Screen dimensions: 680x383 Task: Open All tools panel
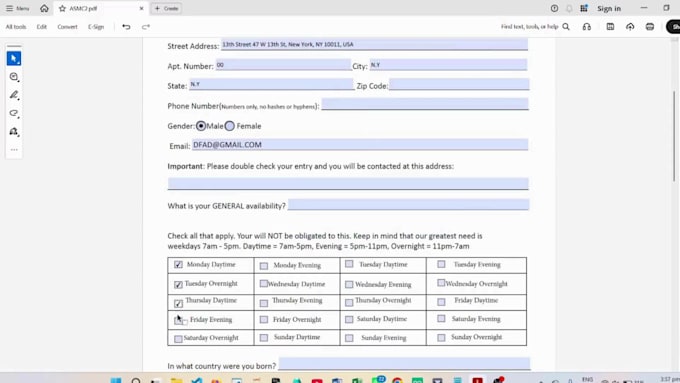[x=16, y=27]
